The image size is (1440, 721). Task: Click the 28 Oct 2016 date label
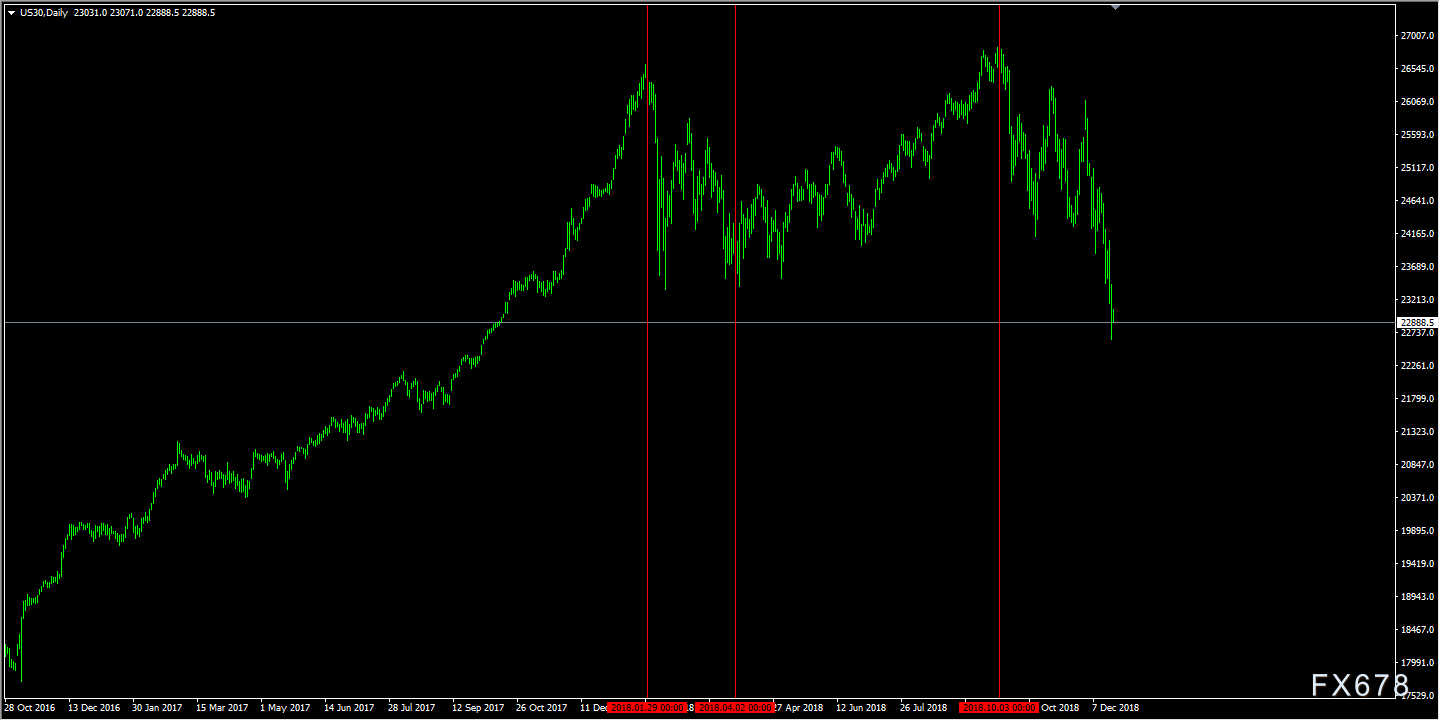(x=30, y=708)
